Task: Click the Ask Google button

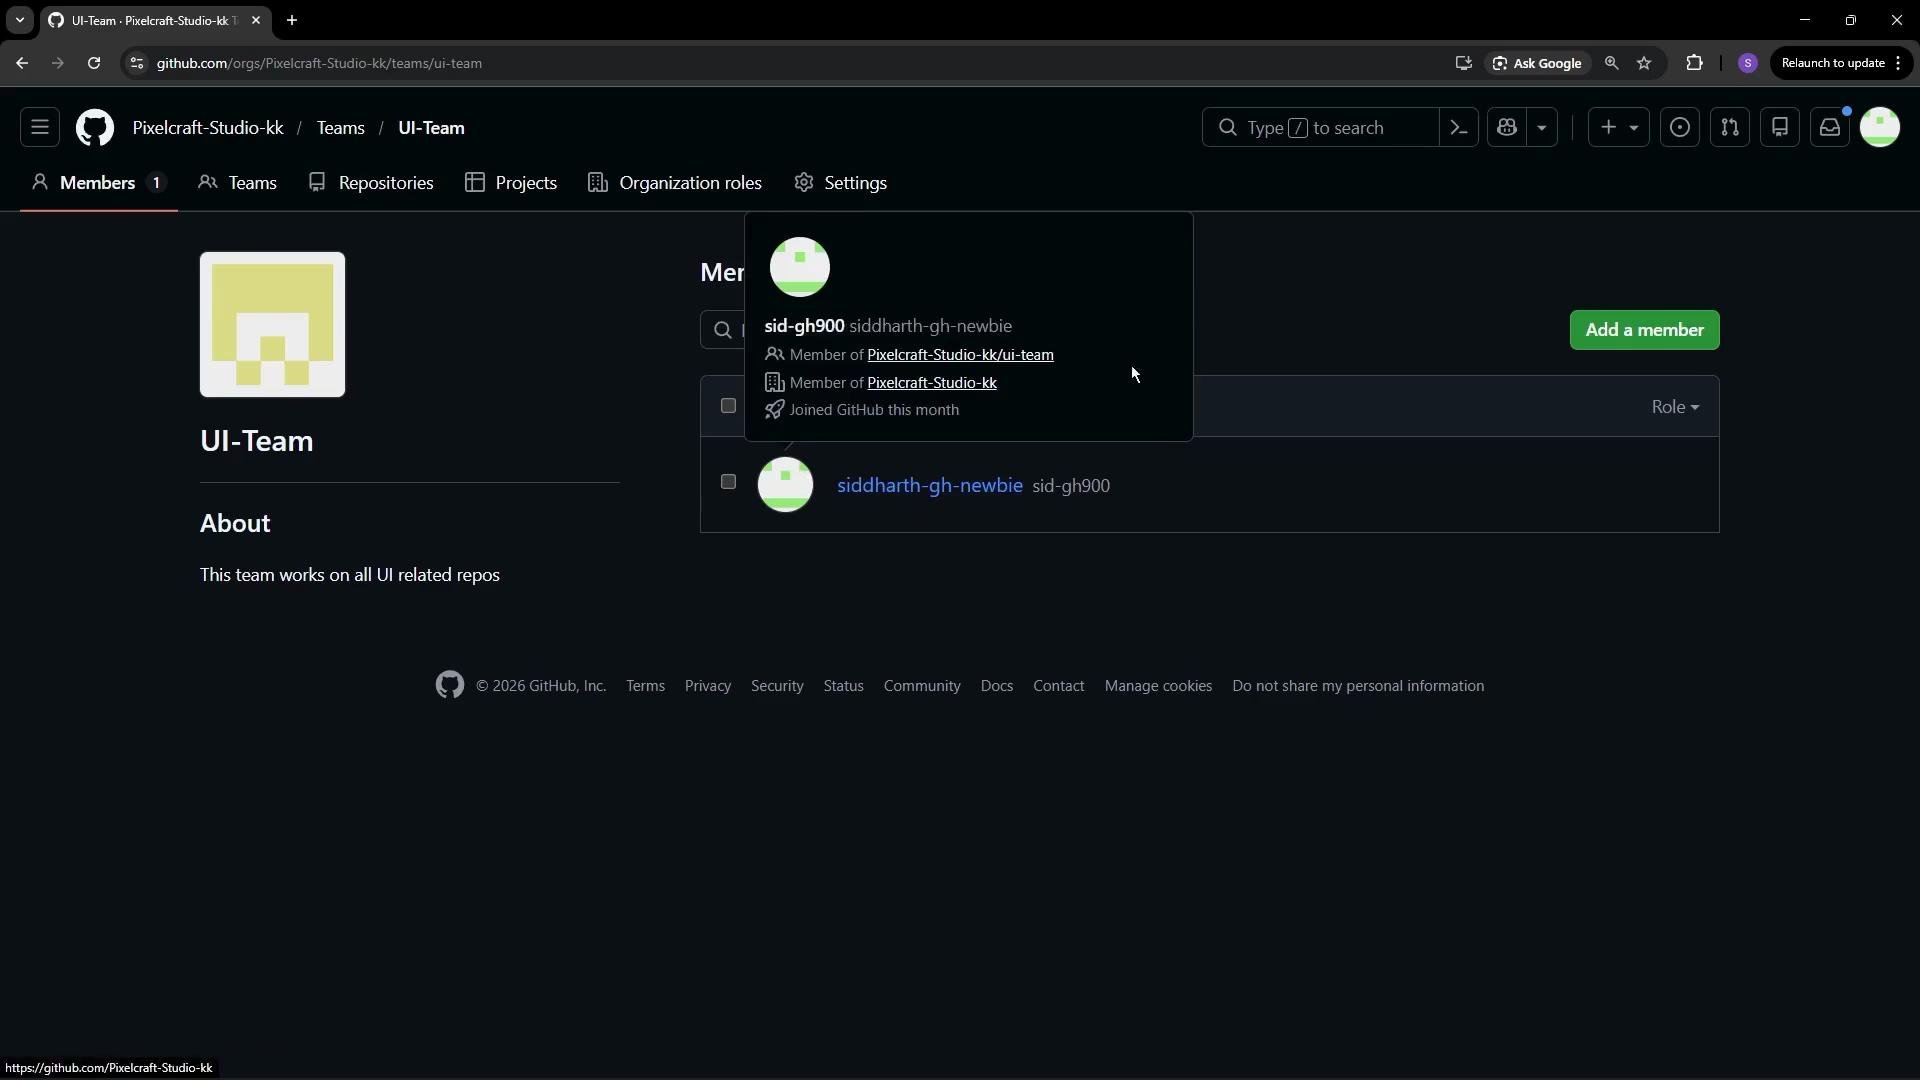Action: pyautogui.click(x=1537, y=63)
